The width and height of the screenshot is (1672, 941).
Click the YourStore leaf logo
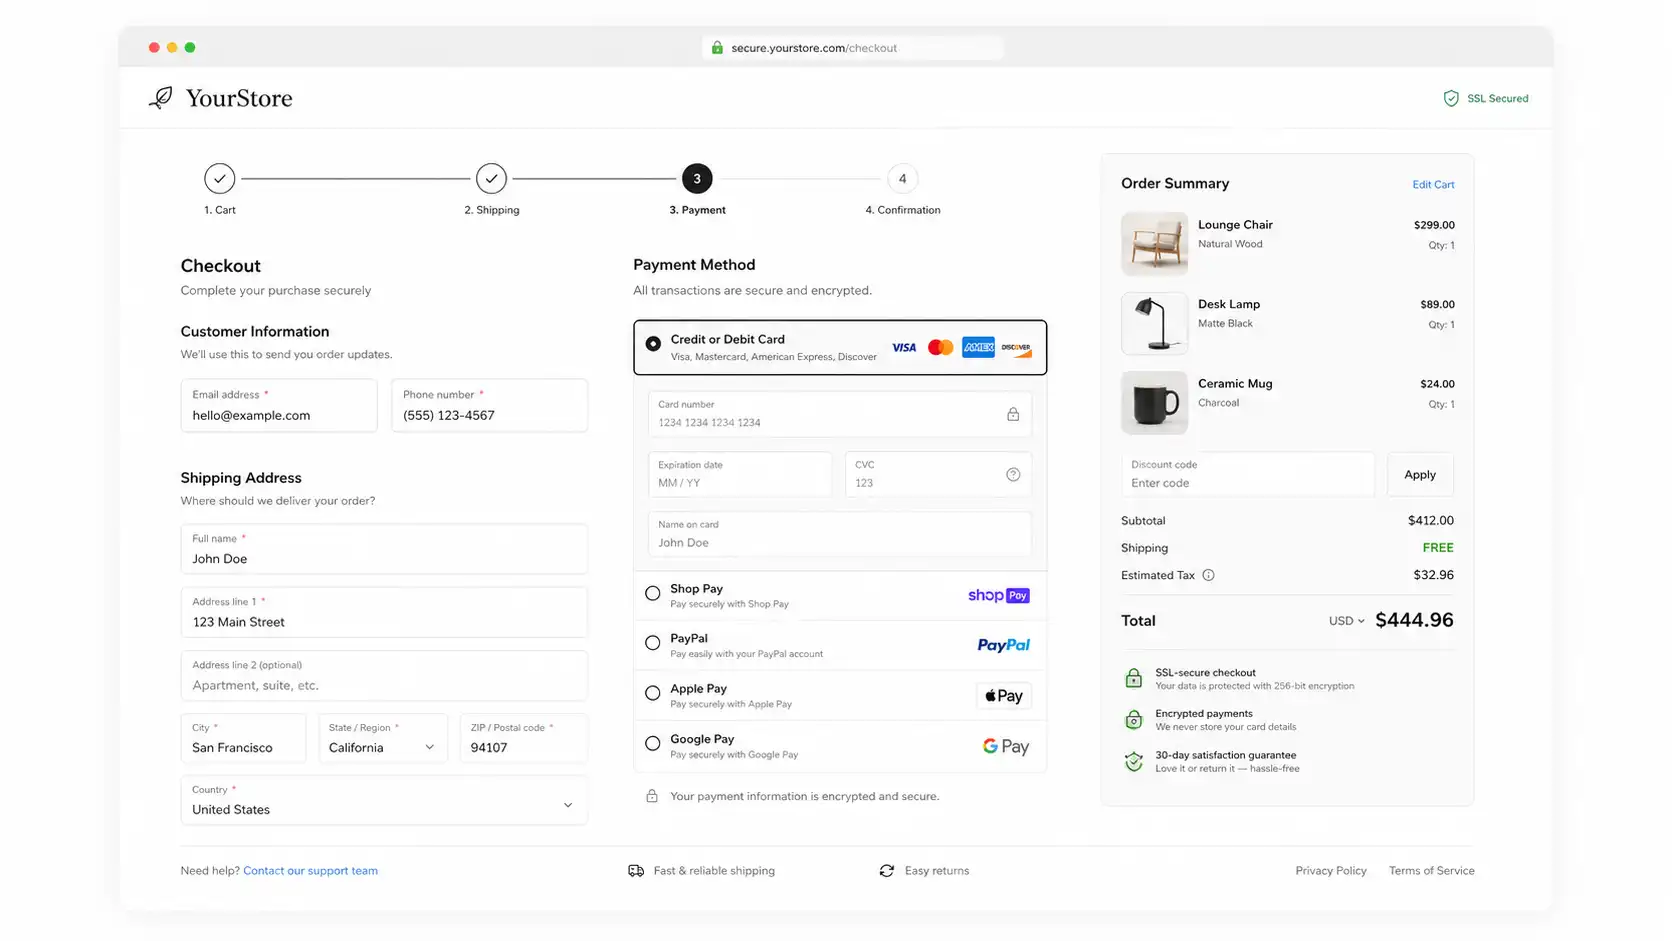(160, 97)
